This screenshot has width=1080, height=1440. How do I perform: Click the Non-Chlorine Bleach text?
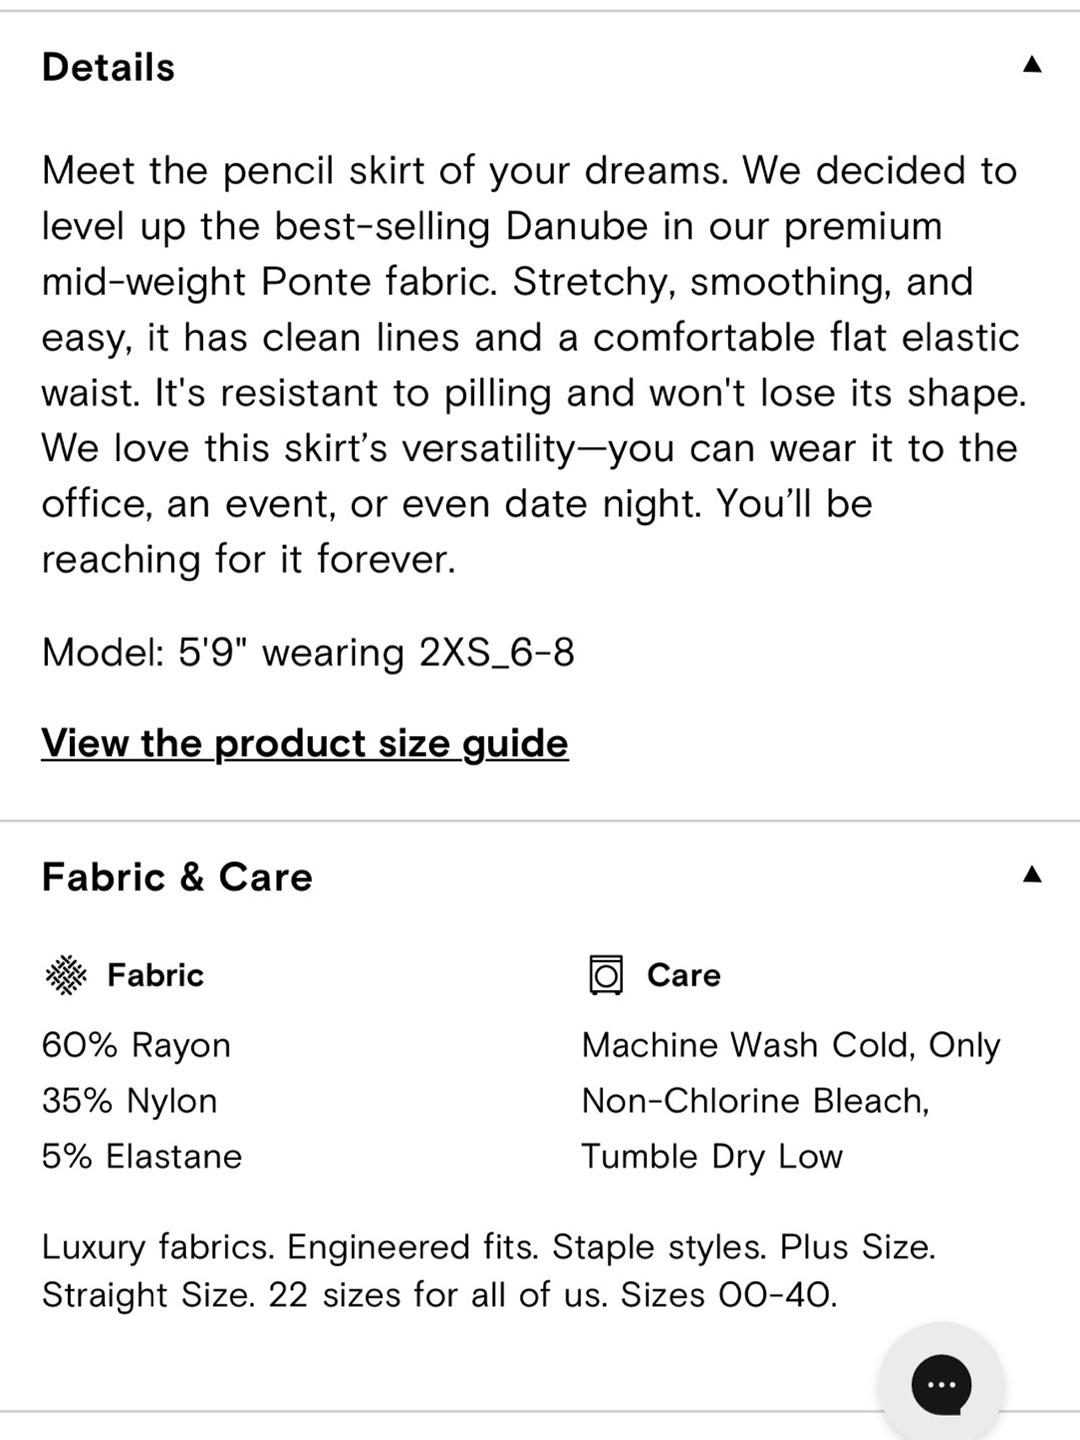point(756,1101)
